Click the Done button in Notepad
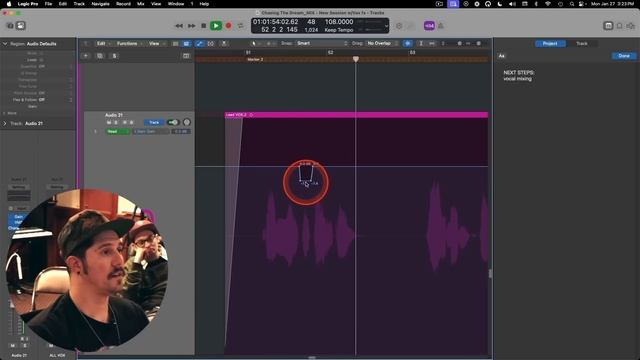The image size is (640, 360). 624,56
